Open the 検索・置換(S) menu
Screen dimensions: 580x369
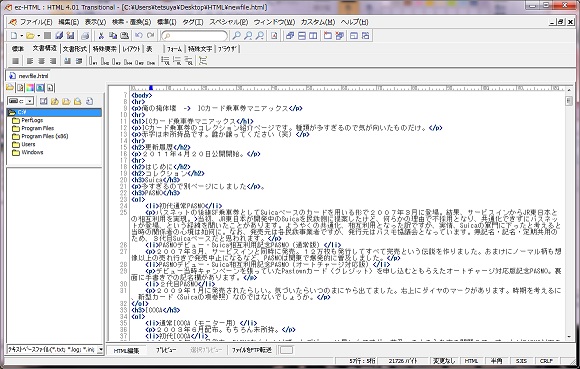[x=131, y=22]
